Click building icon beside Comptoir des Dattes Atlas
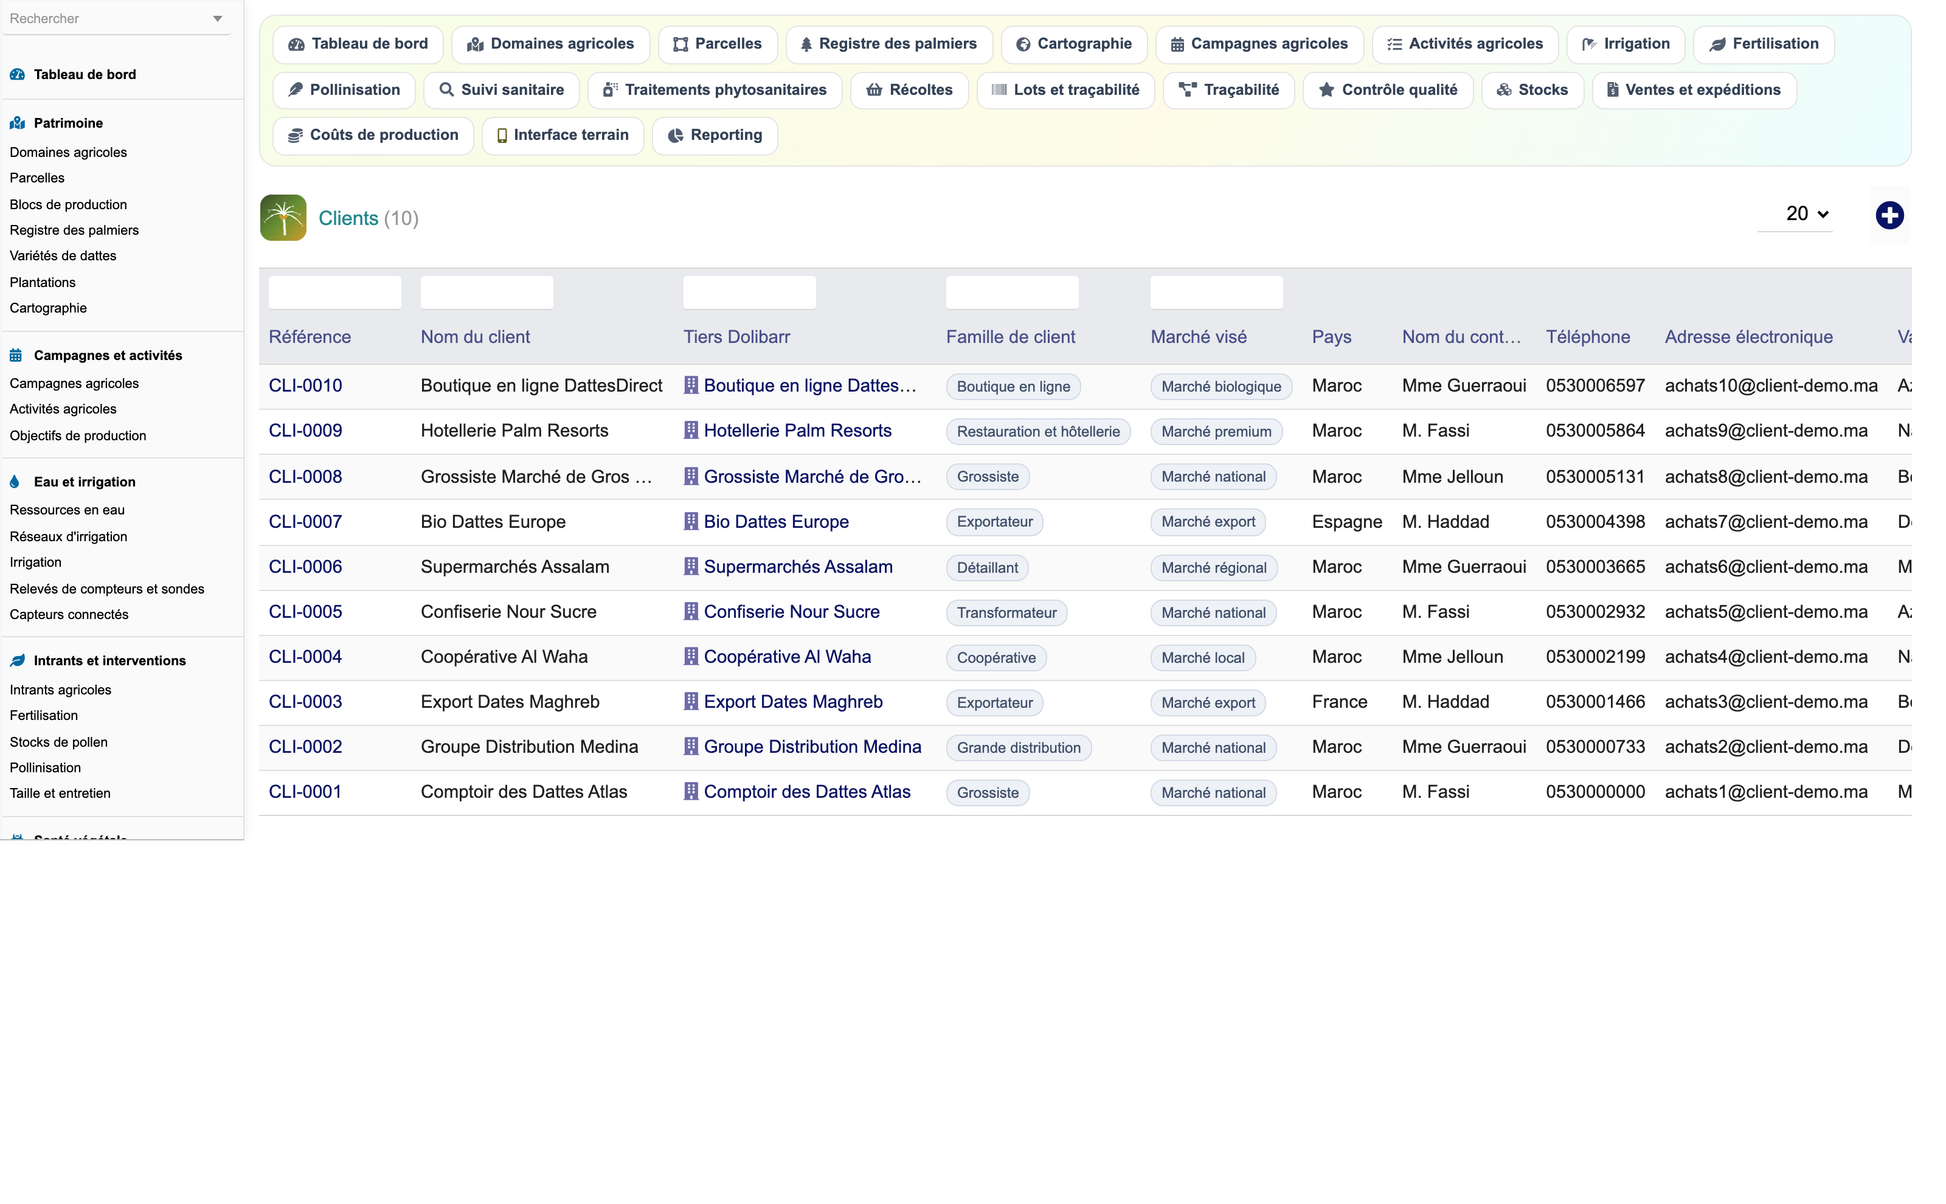The image size is (1946, 1204). (691, 791)
